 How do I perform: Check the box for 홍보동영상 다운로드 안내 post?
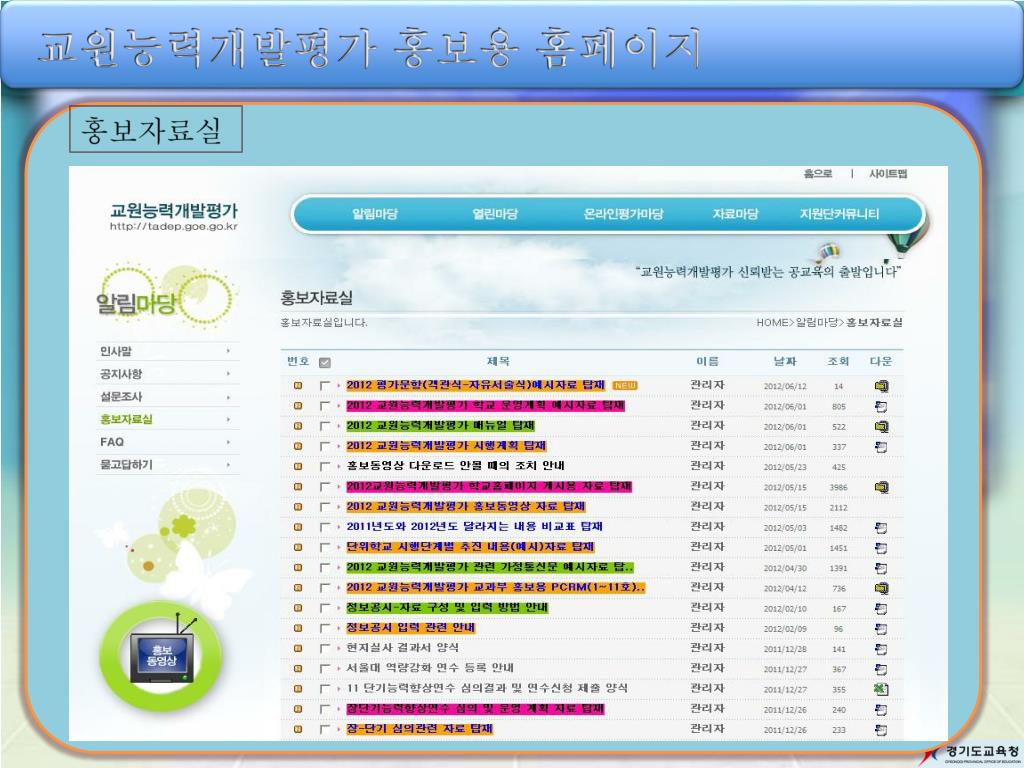pyautogui.click(x=325, y=467)
